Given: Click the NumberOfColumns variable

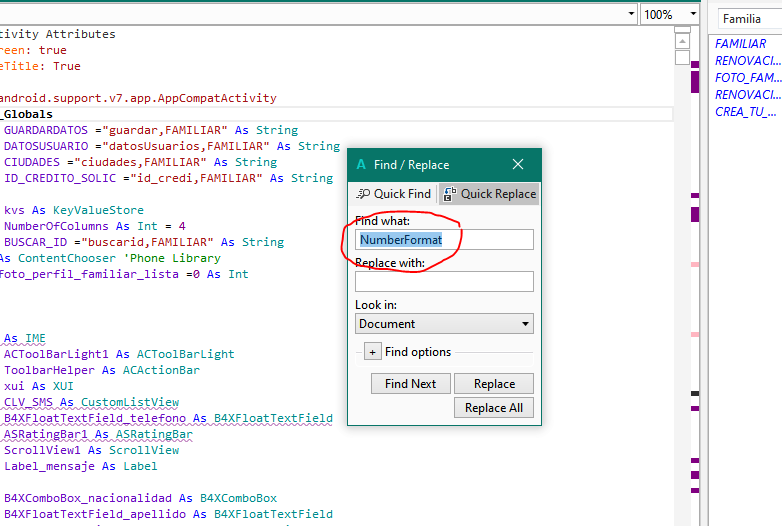Looking at the screenshot, I should tap(56, 226).
